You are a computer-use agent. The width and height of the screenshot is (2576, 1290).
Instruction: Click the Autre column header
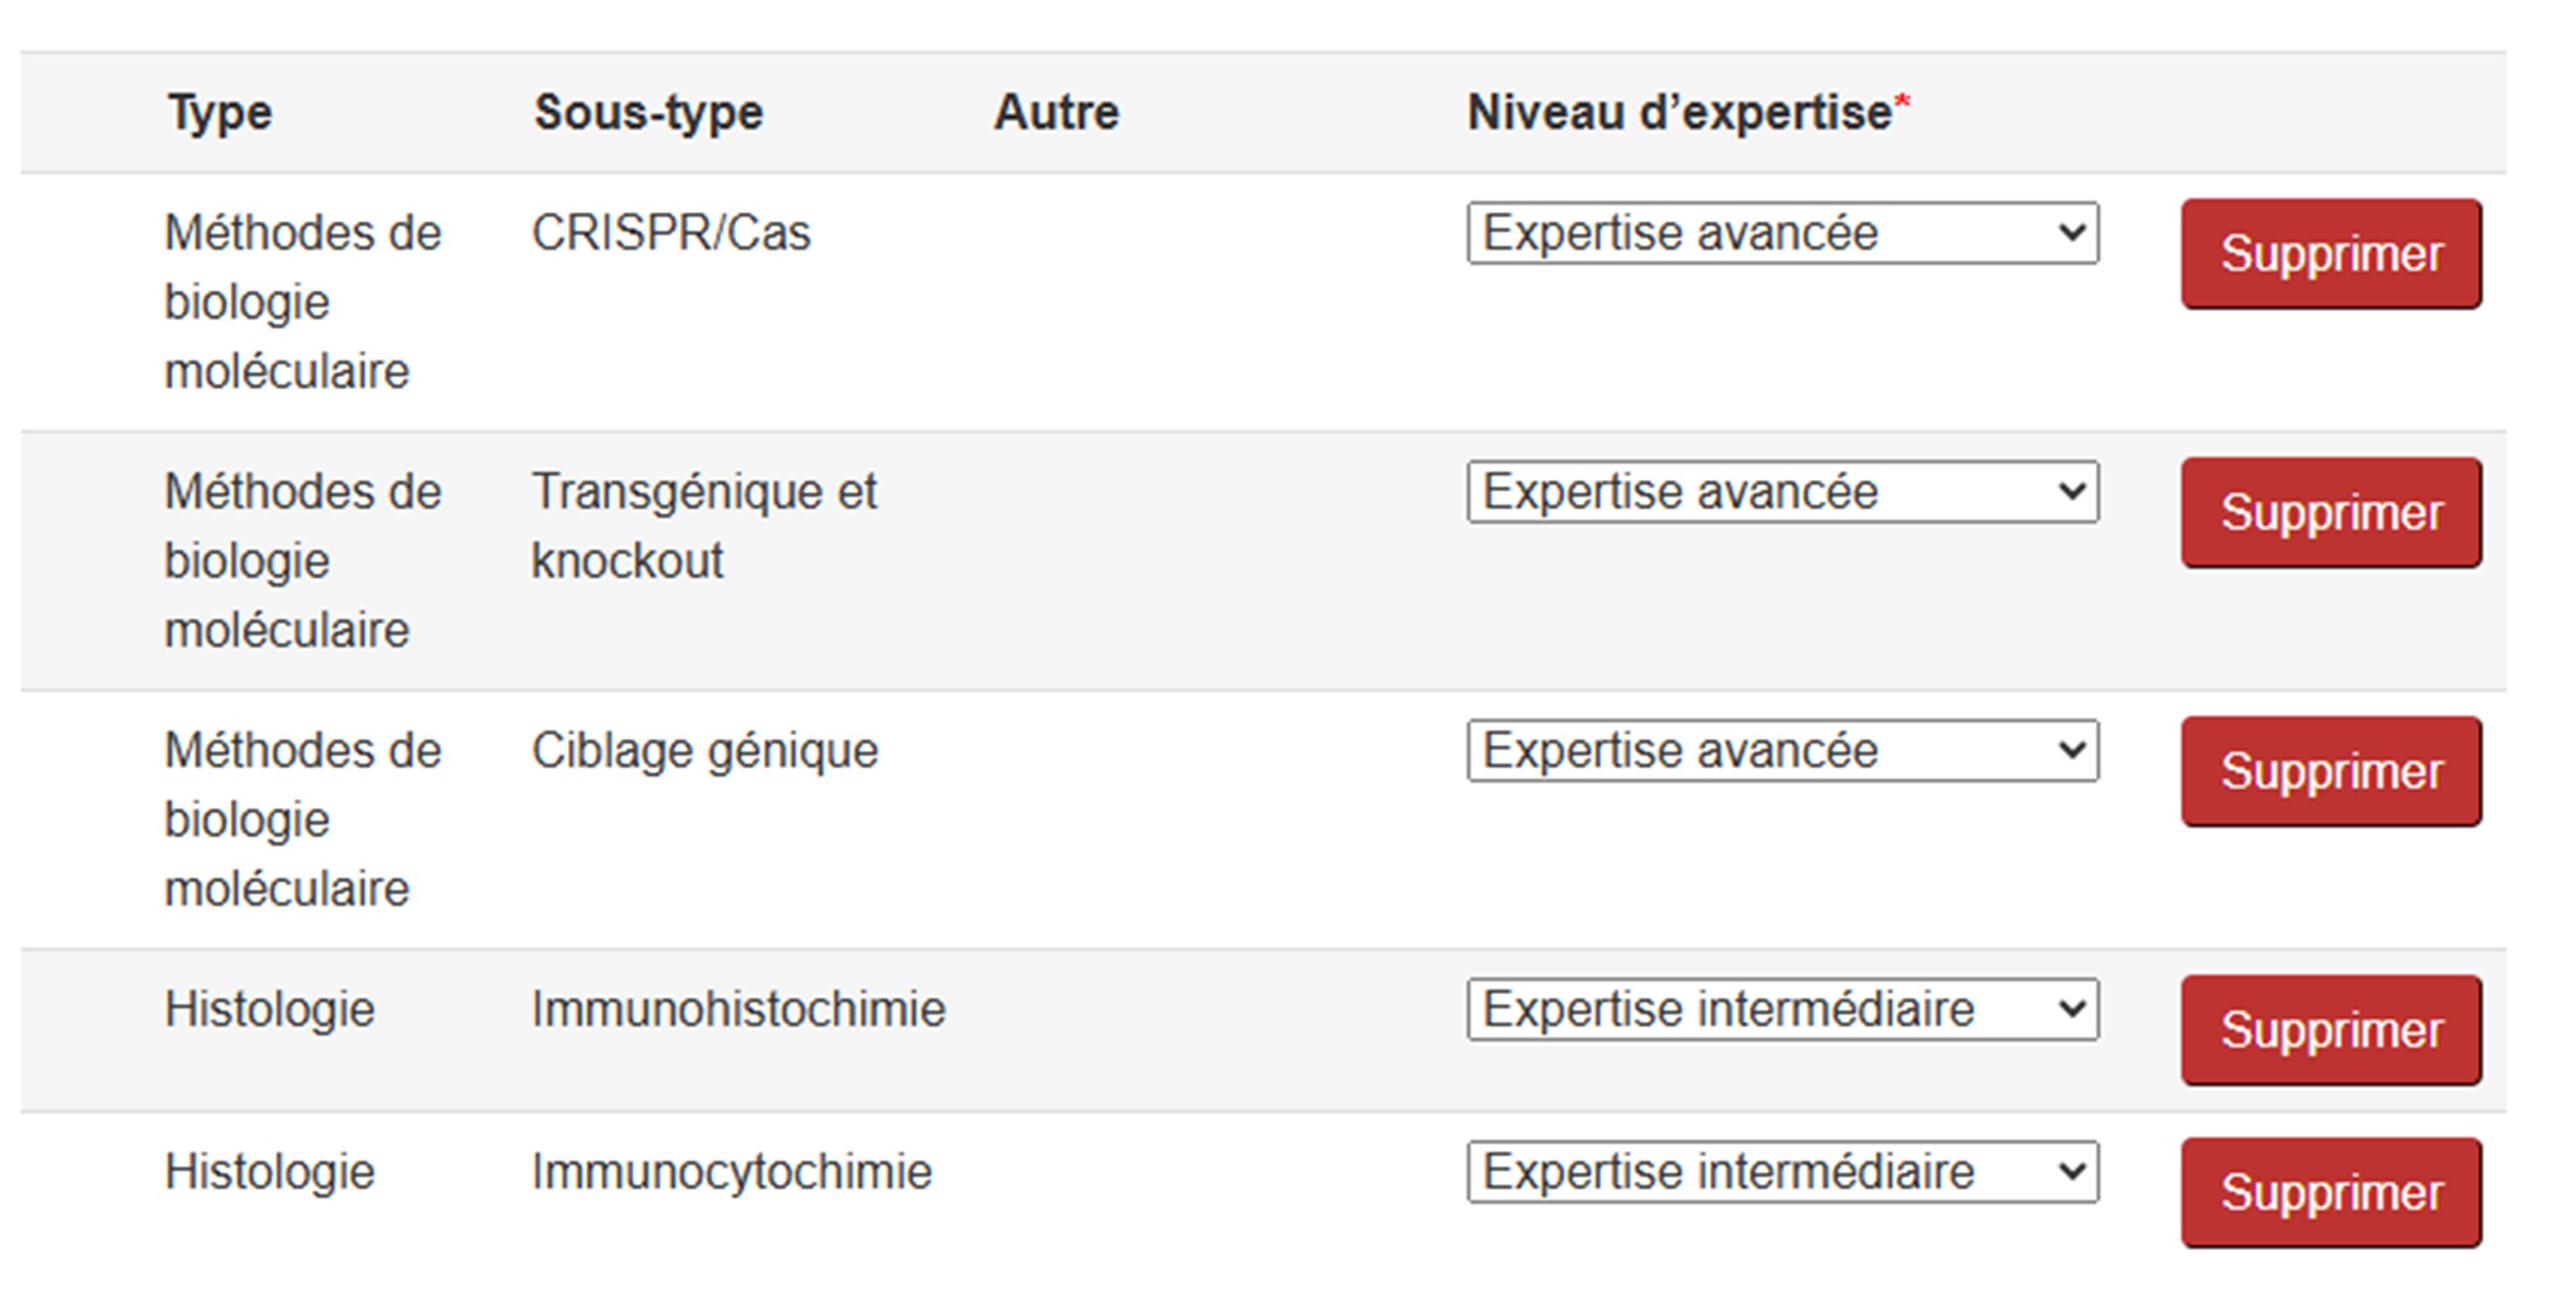point(1056,112)
